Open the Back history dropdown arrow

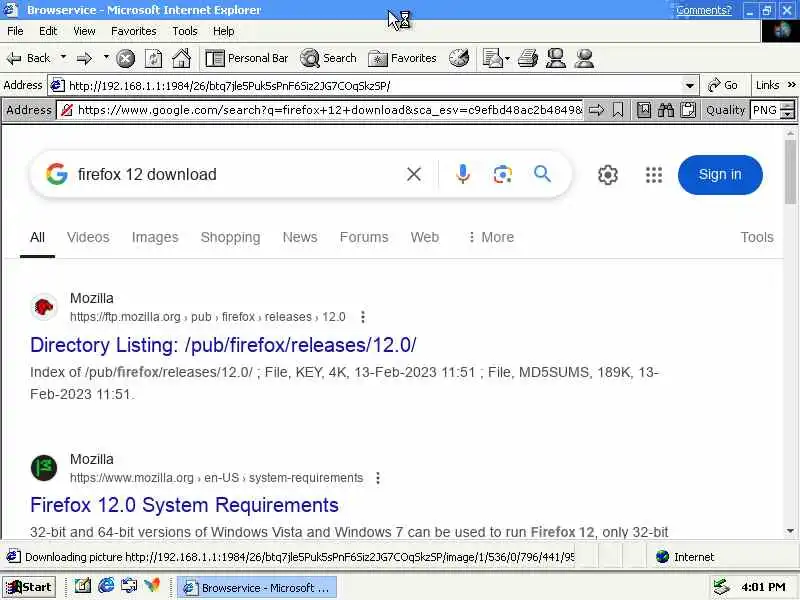point(63,57)
